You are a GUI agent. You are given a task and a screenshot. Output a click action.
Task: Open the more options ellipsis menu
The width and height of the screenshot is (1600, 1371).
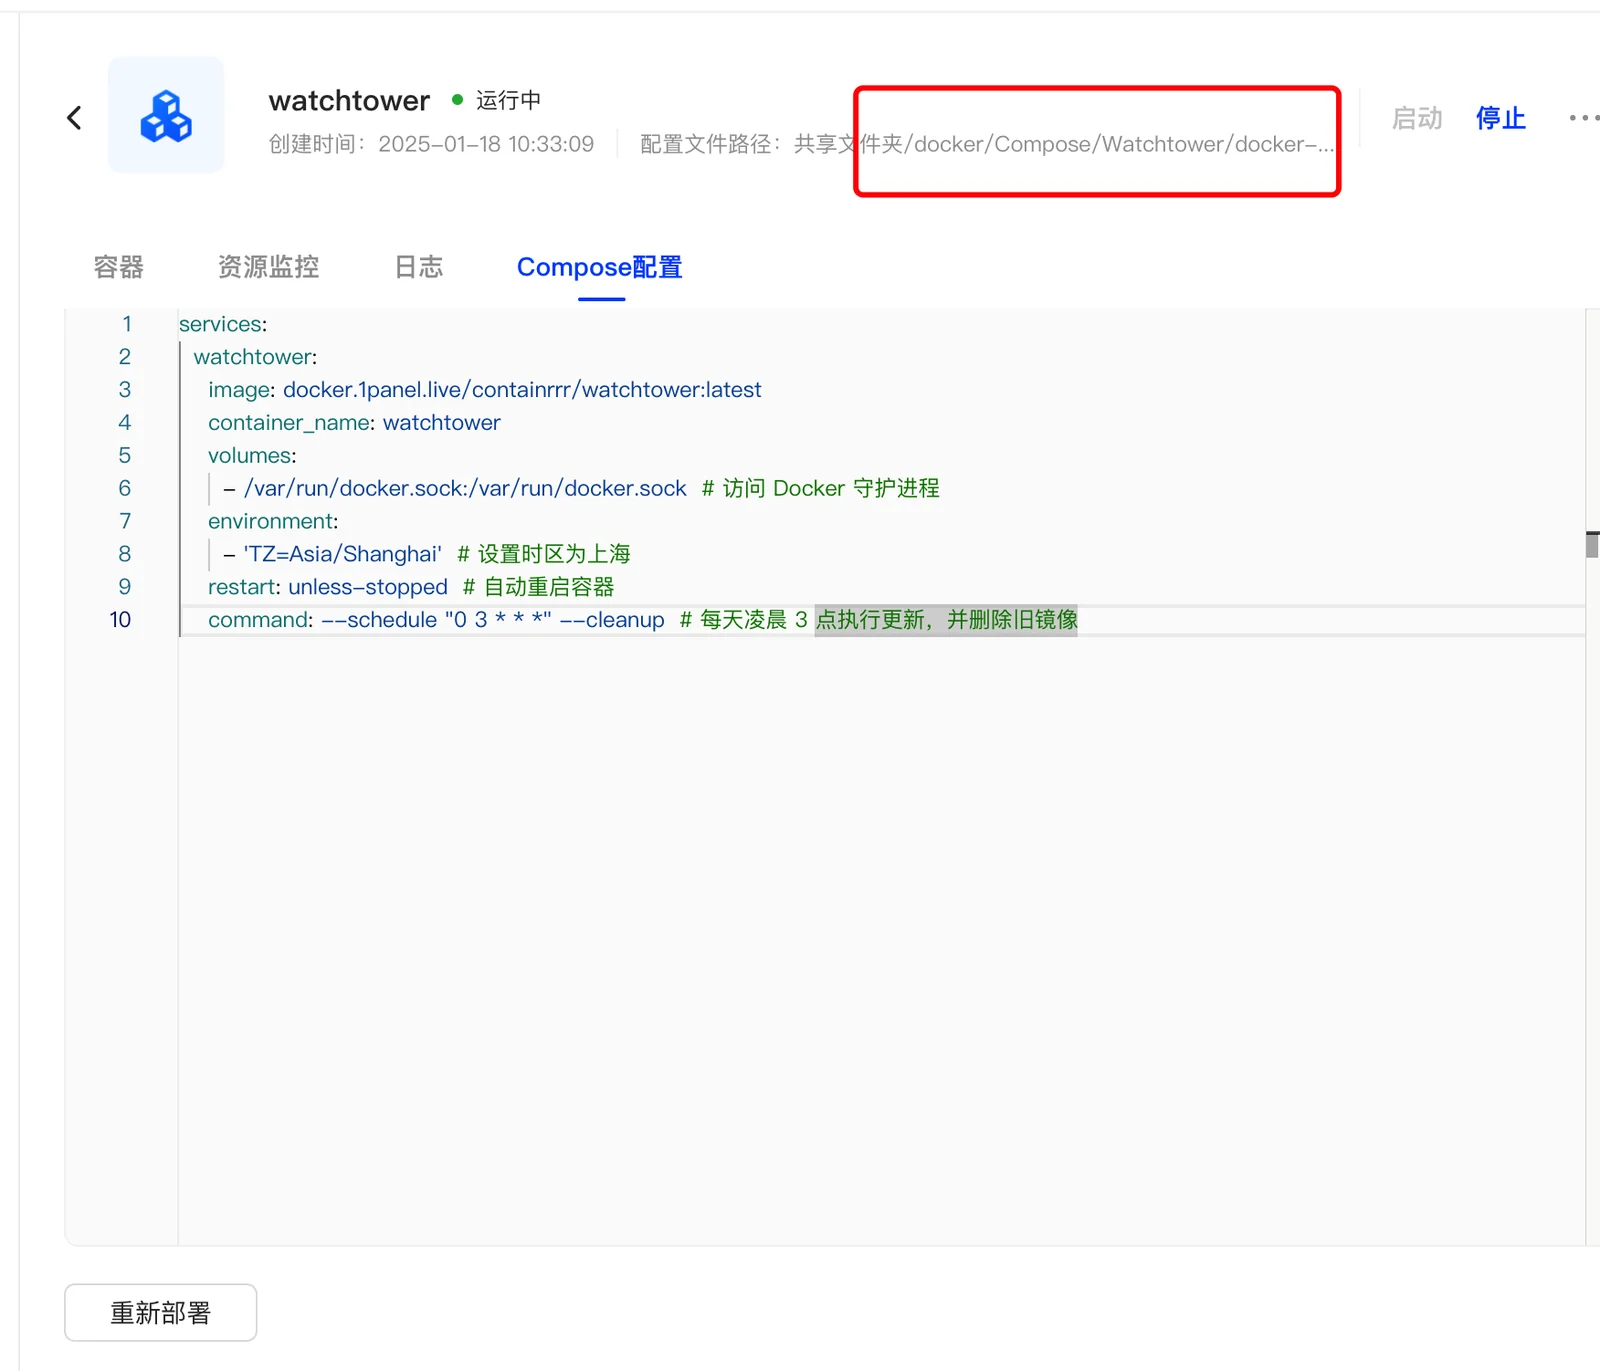point(1583,117)
